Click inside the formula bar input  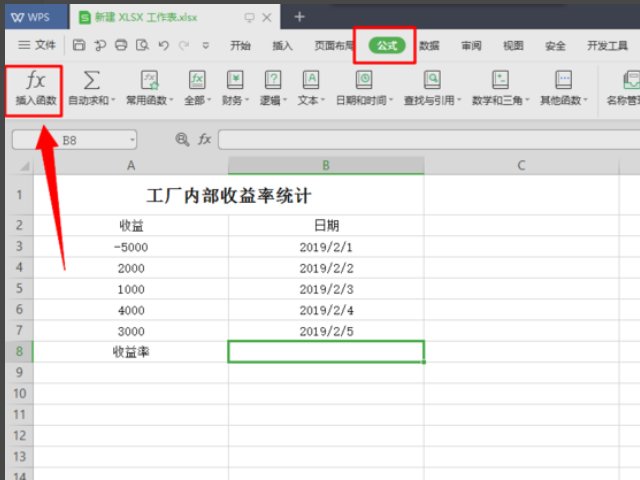(x=429, y=140)
